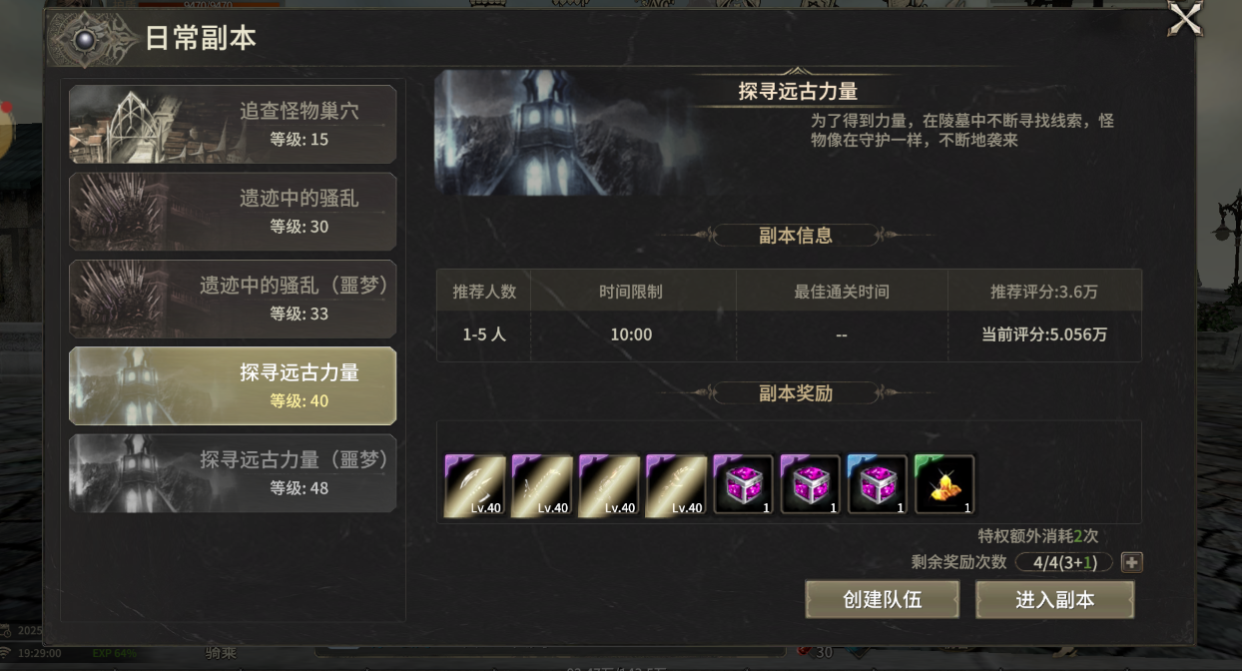The image size is (1242, 671).
Task: Select the 追查怪物巢穴 dungeon entry
Action: tap(232, 124)
